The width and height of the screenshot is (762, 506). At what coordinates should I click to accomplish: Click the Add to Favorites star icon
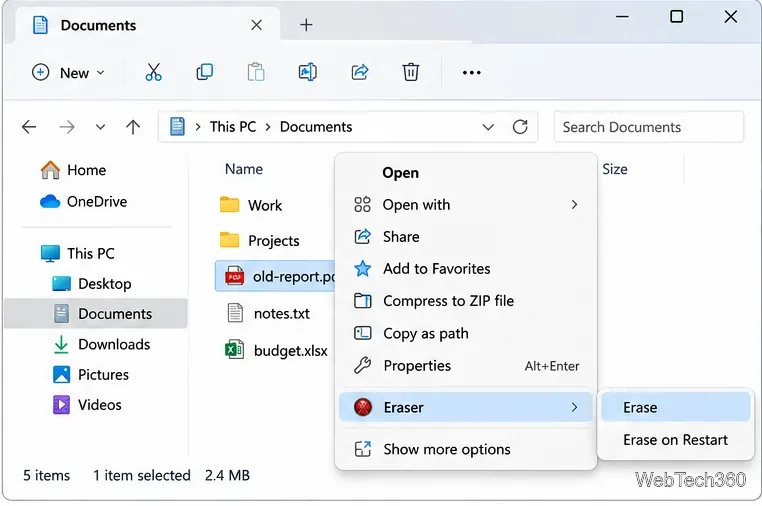point(363,268)
